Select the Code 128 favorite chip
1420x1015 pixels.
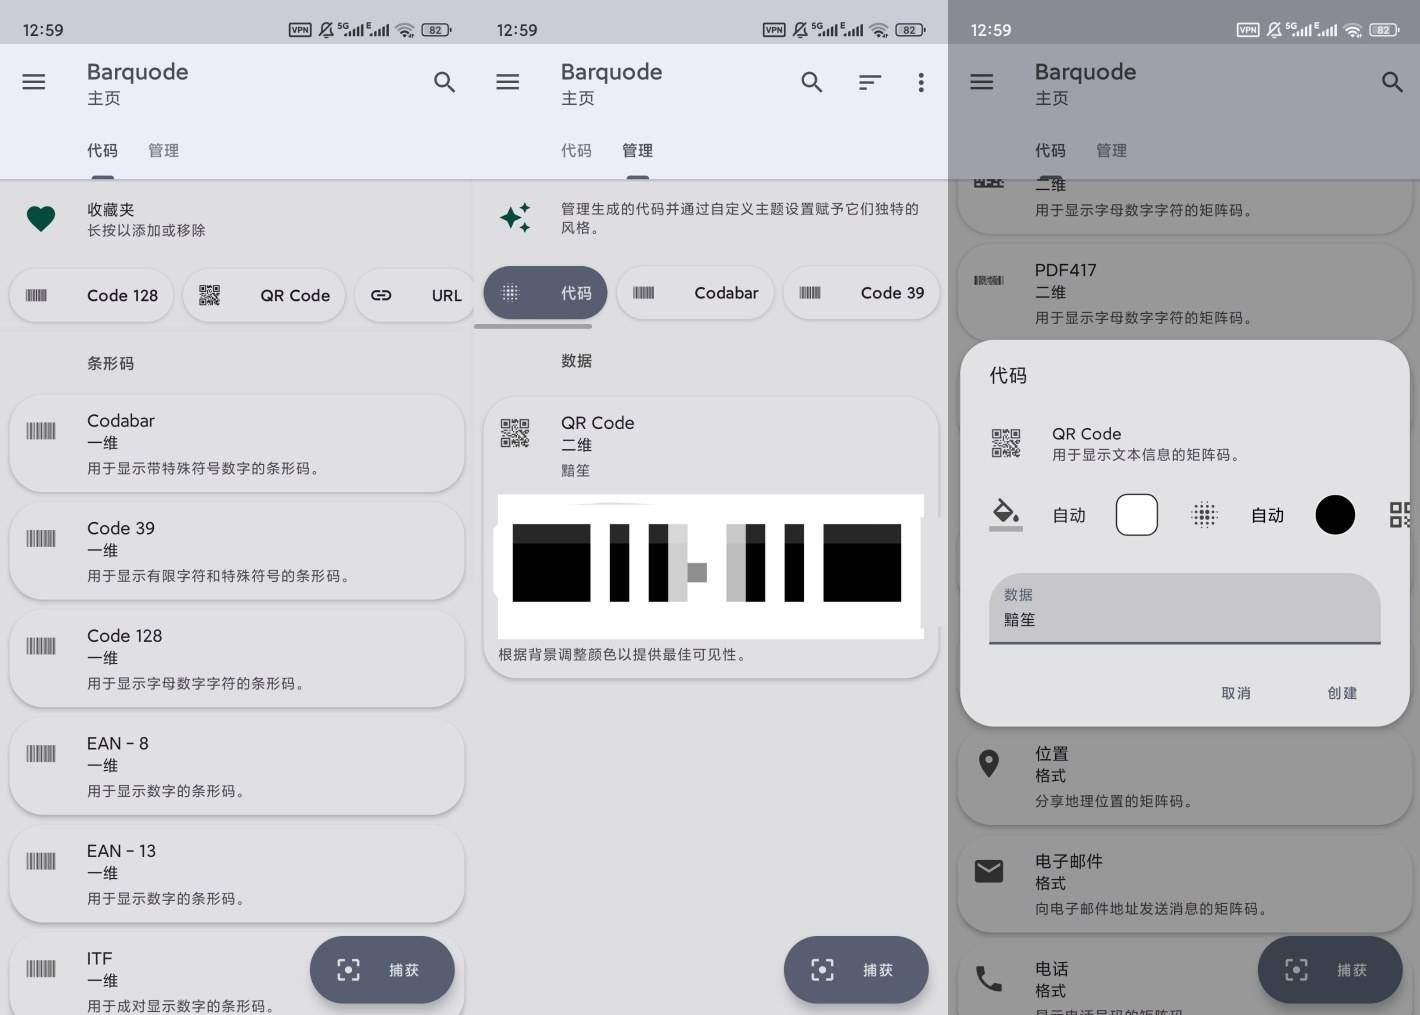(92, 295)
